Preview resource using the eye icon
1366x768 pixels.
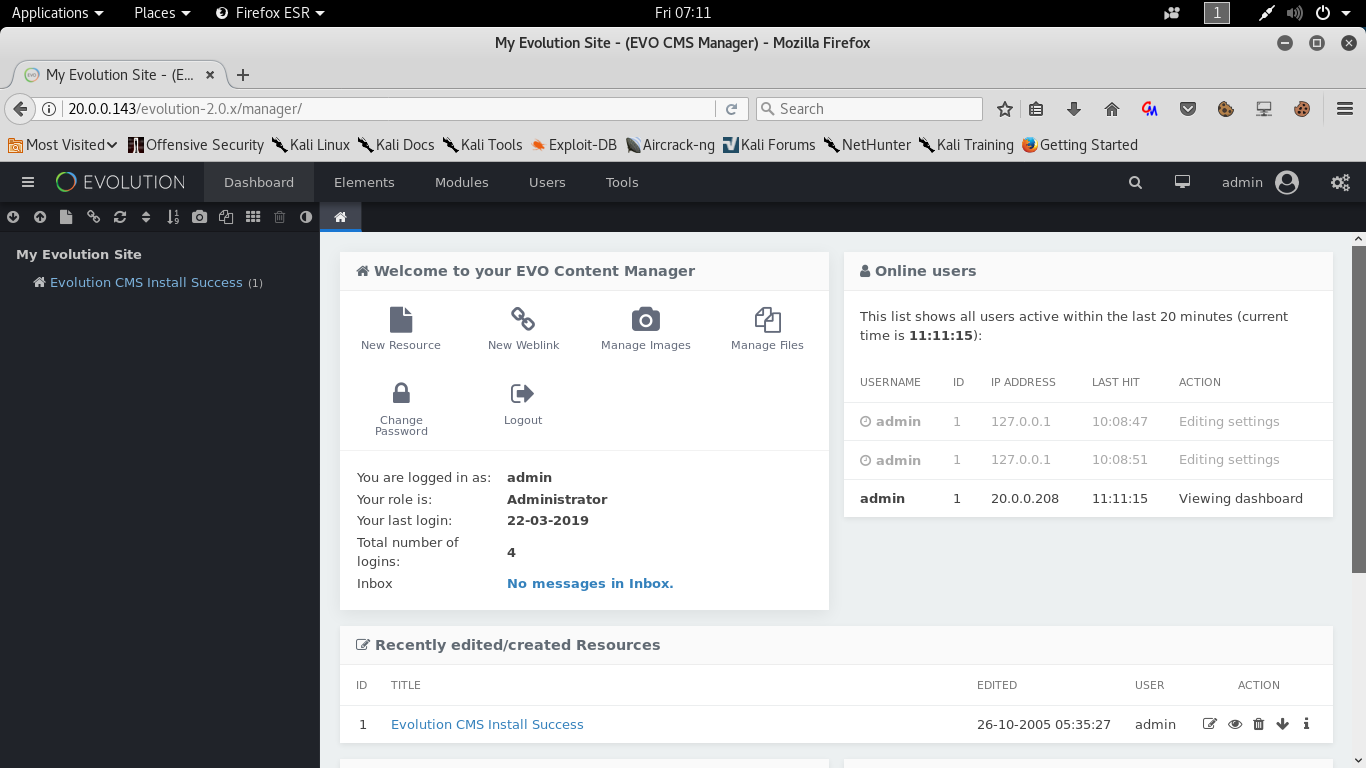tap(1235, 724)
